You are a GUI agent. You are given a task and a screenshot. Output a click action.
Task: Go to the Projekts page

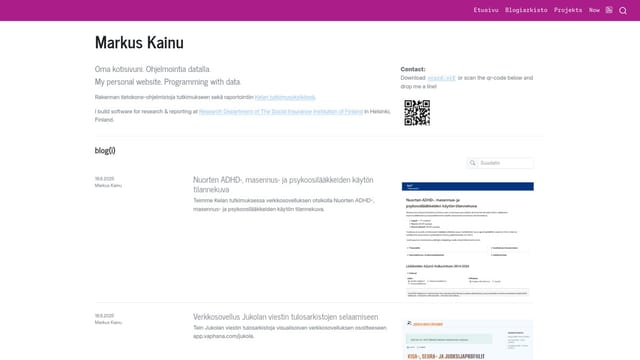point(568,10)
